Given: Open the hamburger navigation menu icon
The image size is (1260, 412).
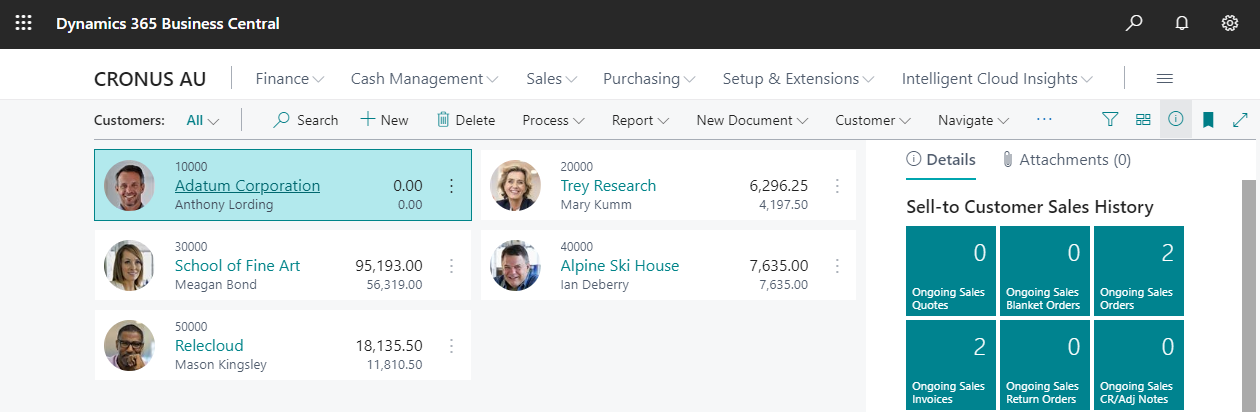Looking at the screenshot, I should (1164, 79).
